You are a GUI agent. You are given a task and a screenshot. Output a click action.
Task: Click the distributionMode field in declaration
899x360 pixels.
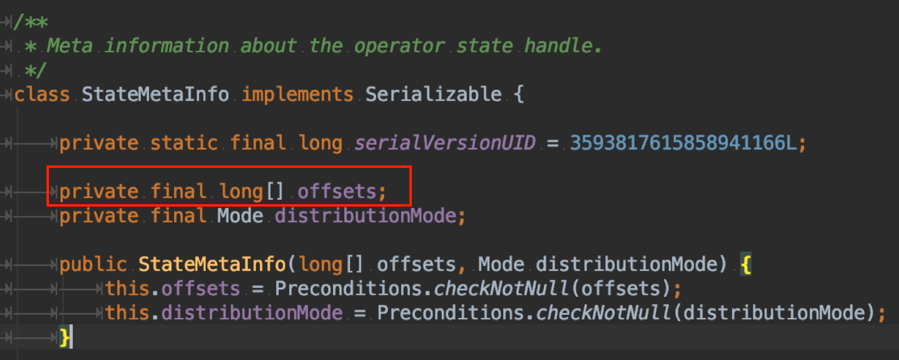(x=365, y=216)
